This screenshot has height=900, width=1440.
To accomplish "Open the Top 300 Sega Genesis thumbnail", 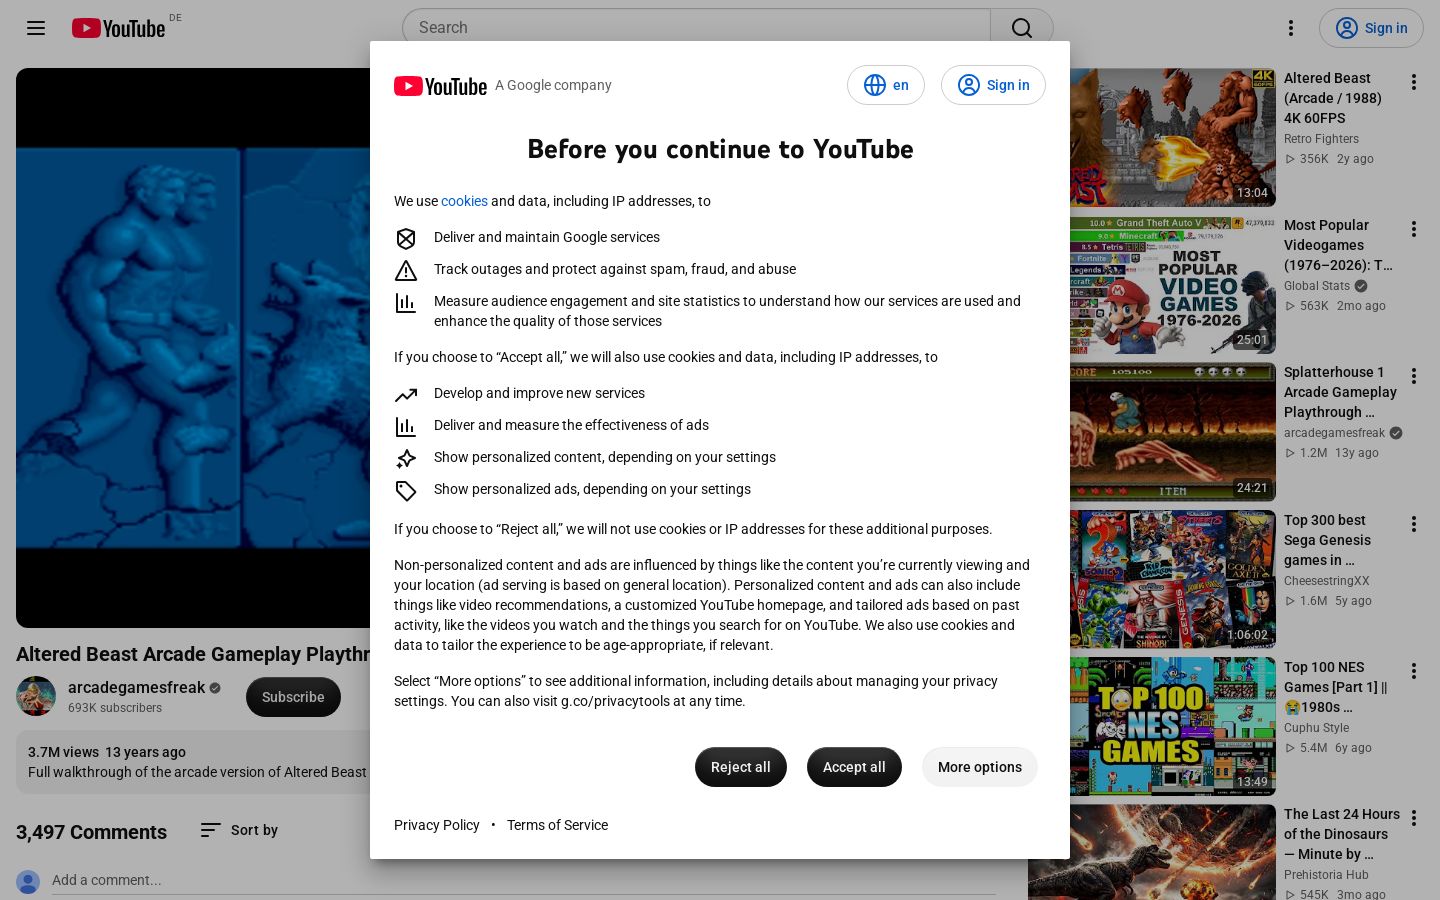I will click(1173, 580).
